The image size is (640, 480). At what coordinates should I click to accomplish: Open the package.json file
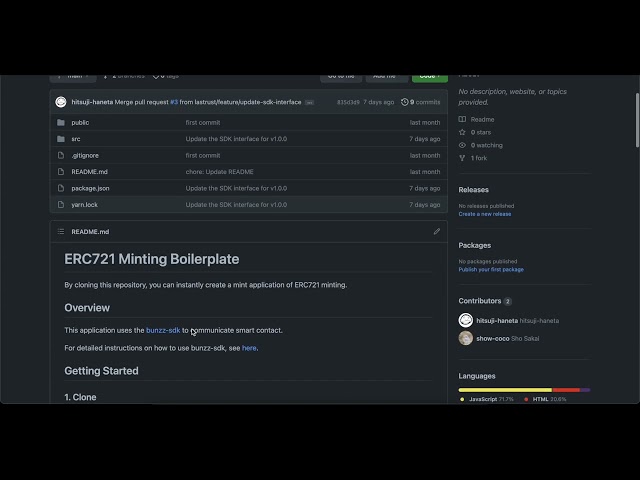90,188
